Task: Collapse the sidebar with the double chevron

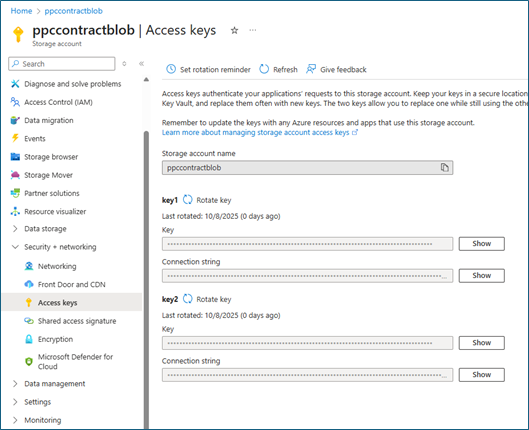Action: 141,64
